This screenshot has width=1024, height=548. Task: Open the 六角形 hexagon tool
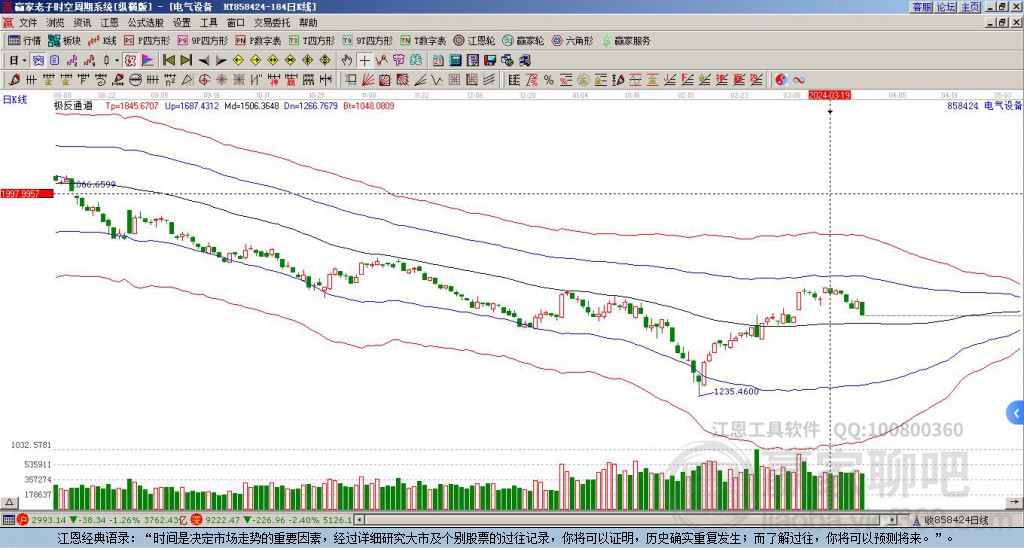click(x=573, y=41)
